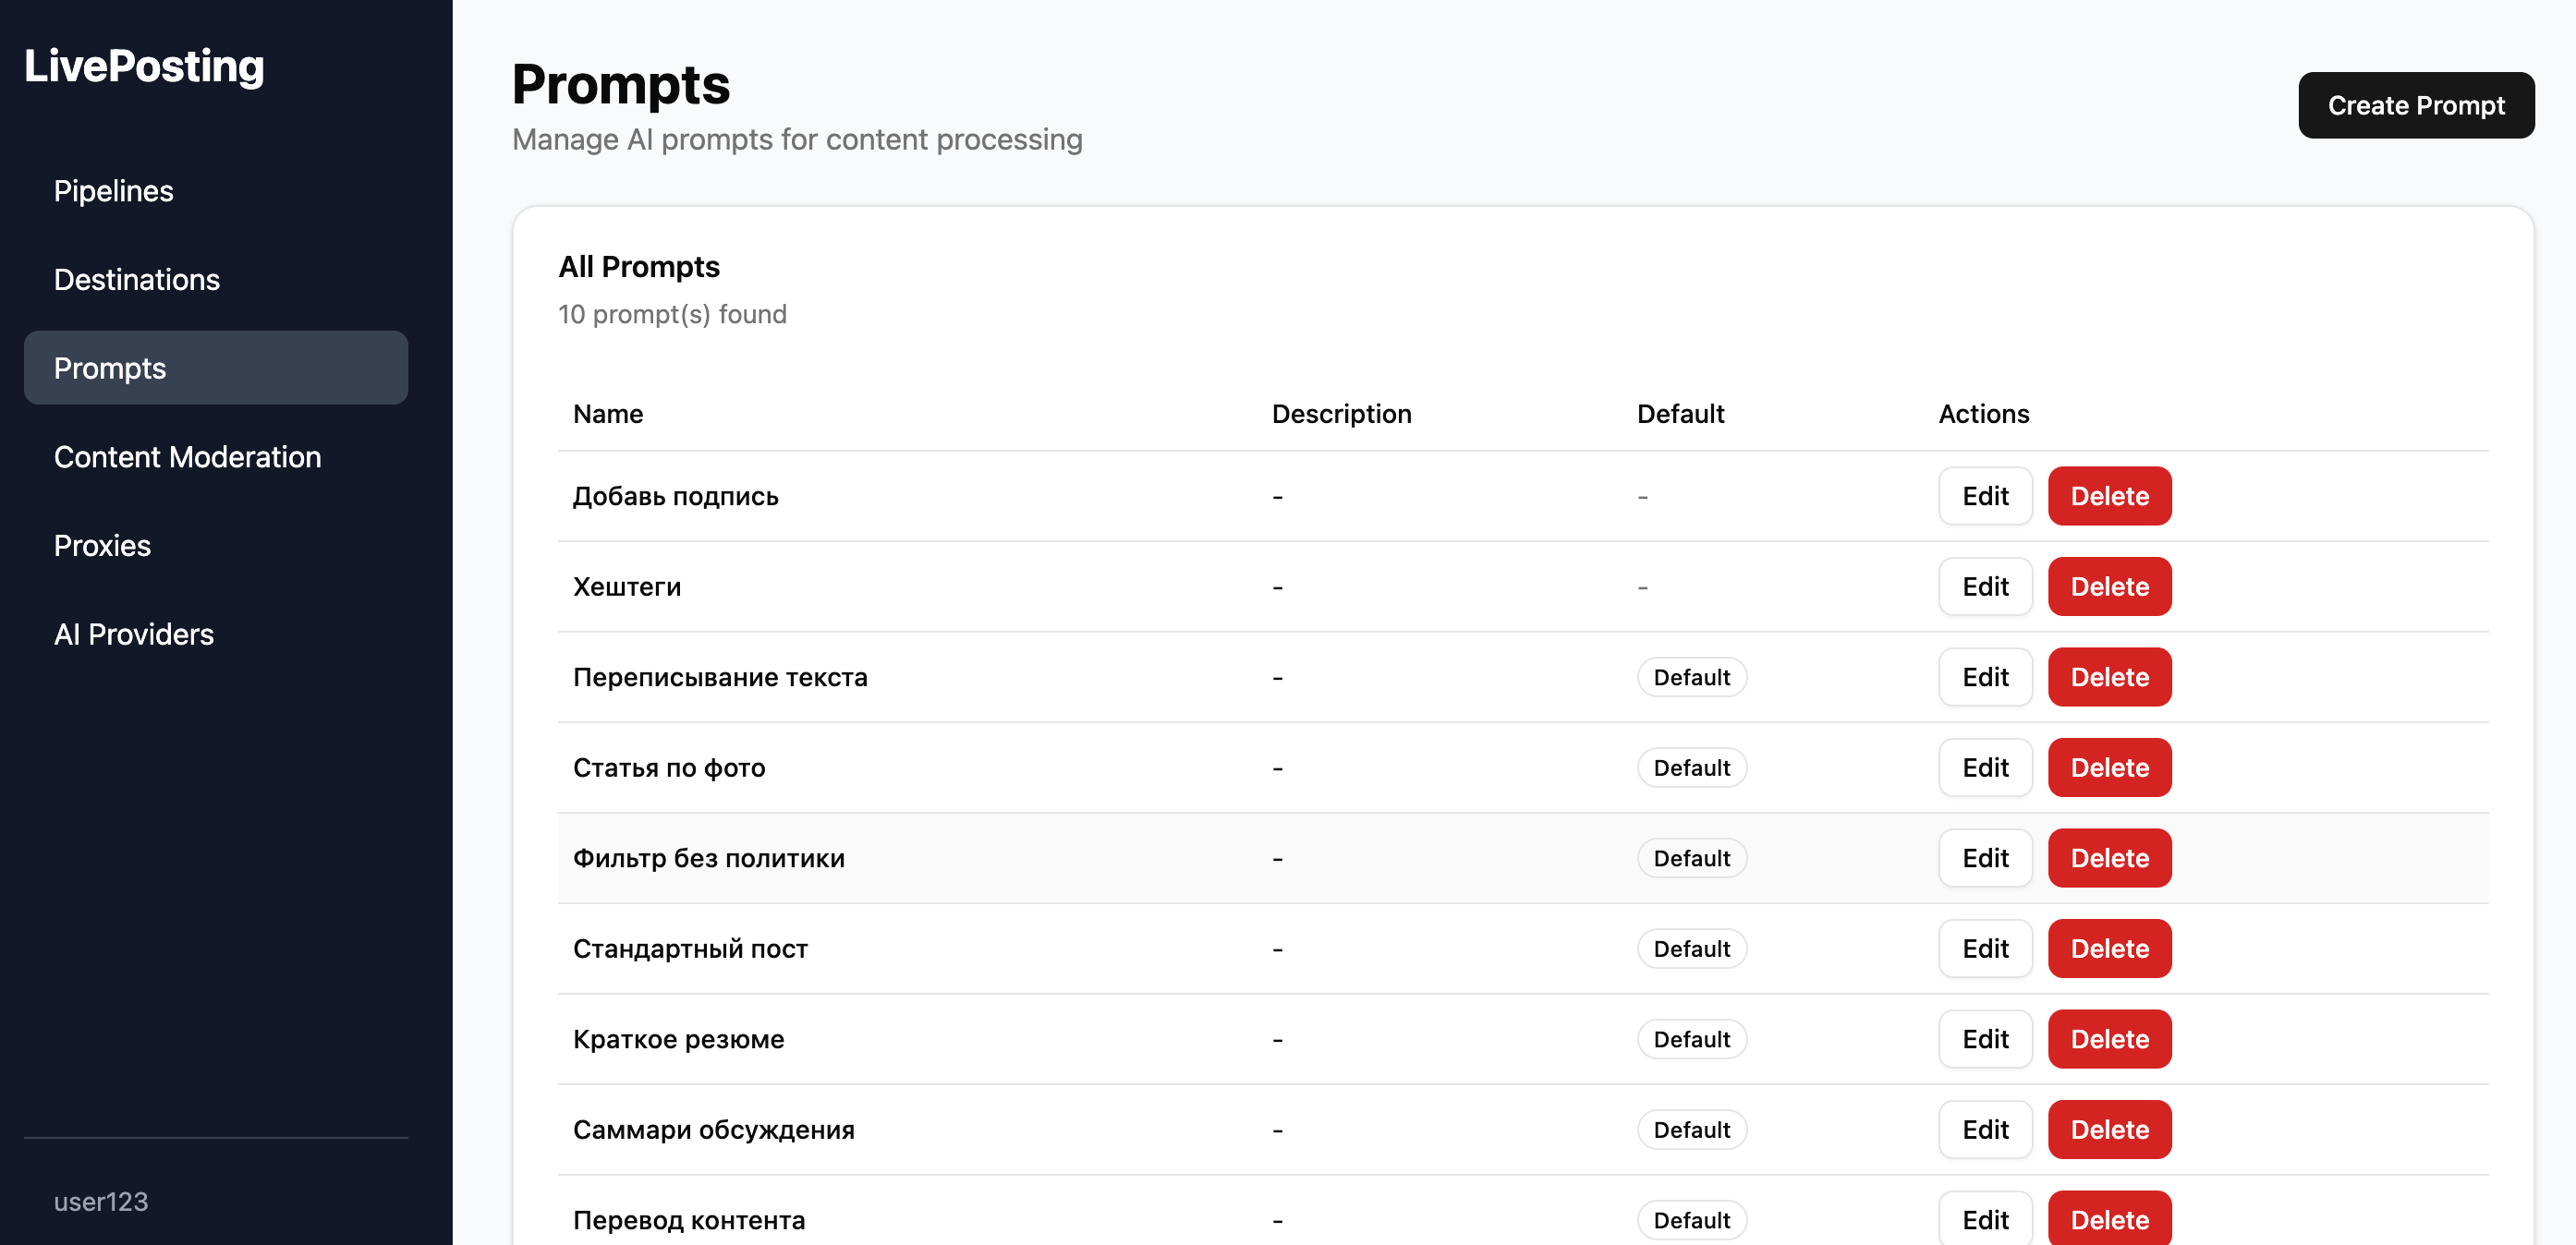2576x1245 pixels.
Task: Navigate to Proxies section
Action: pos(102,546)
